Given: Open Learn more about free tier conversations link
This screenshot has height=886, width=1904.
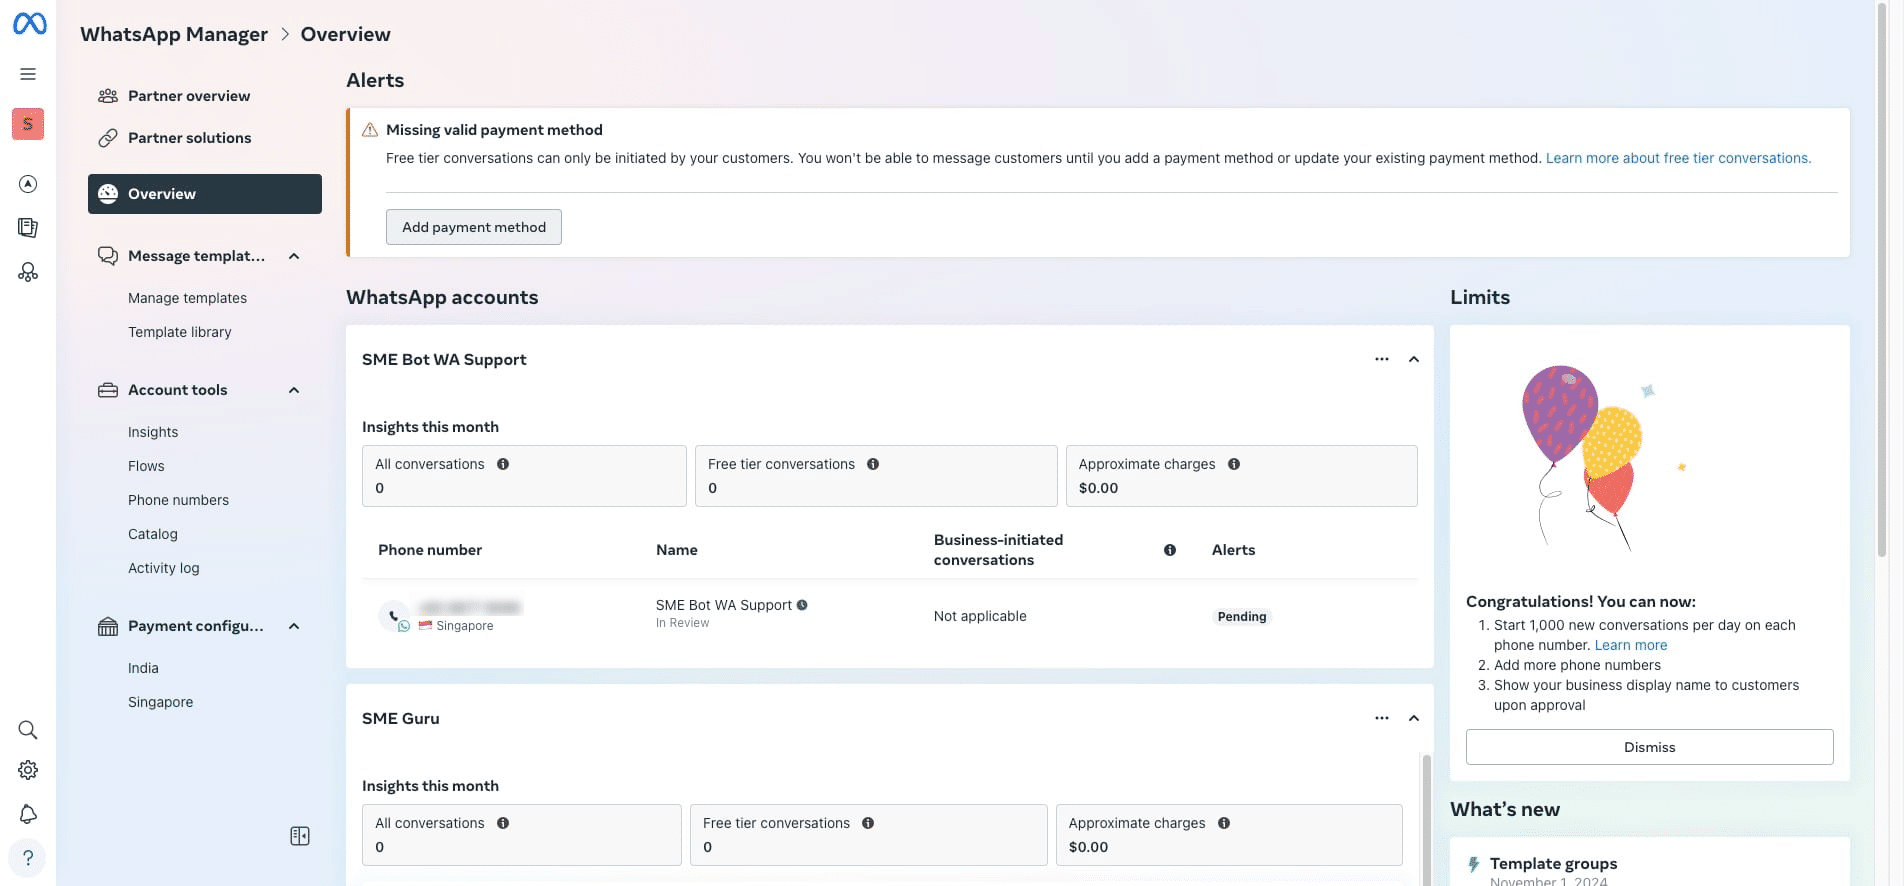Looking at the screenshot, I should point(1678,158).
